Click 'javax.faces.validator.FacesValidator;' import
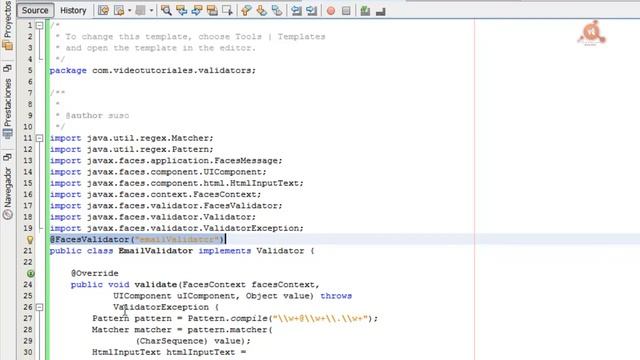This screenshot has height=360, width=640. 184,206
